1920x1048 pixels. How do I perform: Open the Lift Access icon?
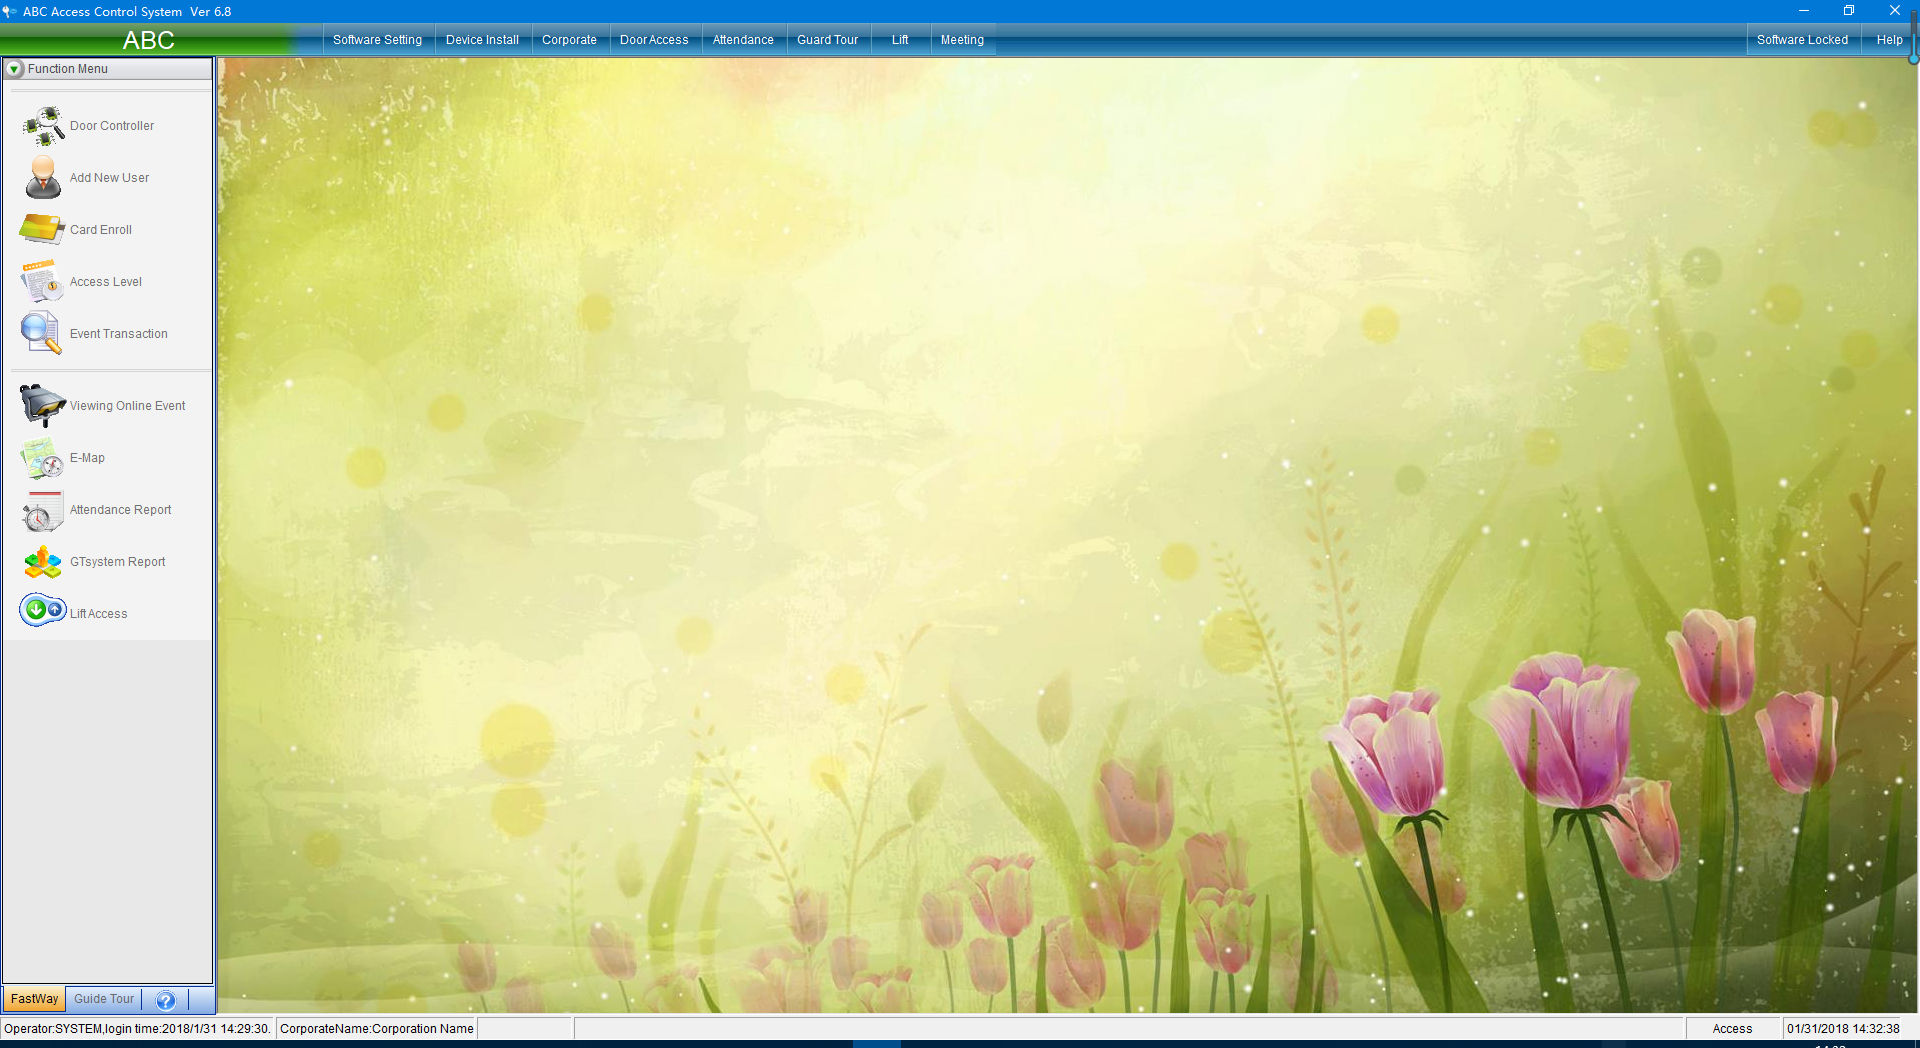pyautogui.click(x=43, y=610)
